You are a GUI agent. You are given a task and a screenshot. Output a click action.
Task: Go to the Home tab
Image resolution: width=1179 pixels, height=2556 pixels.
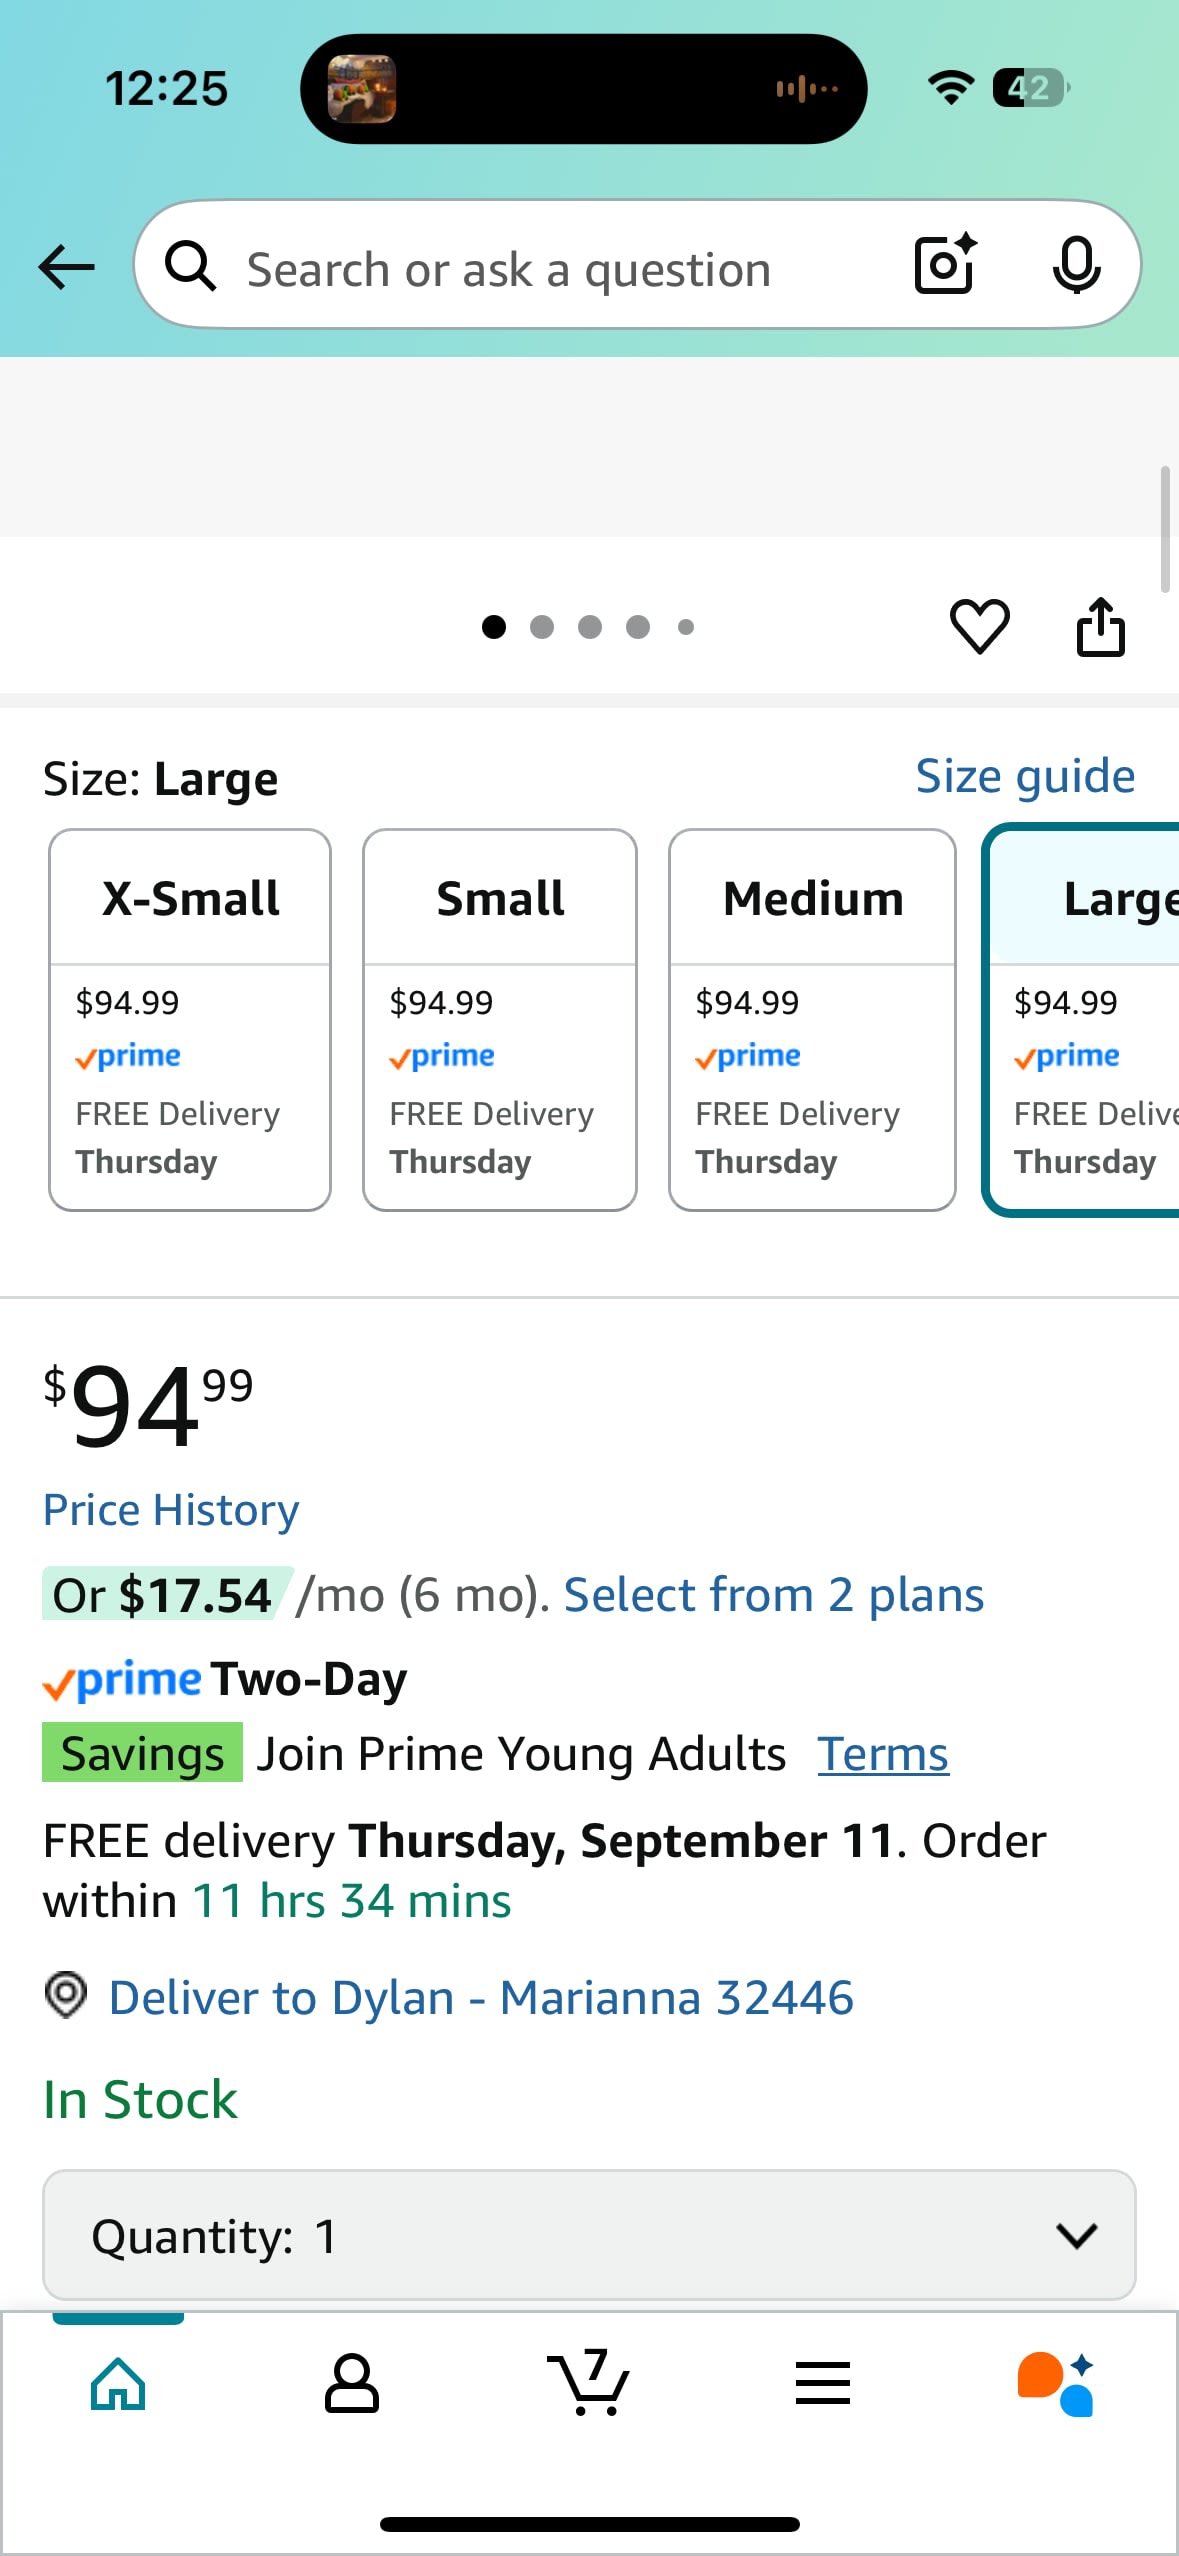[x=118, y=2383]
